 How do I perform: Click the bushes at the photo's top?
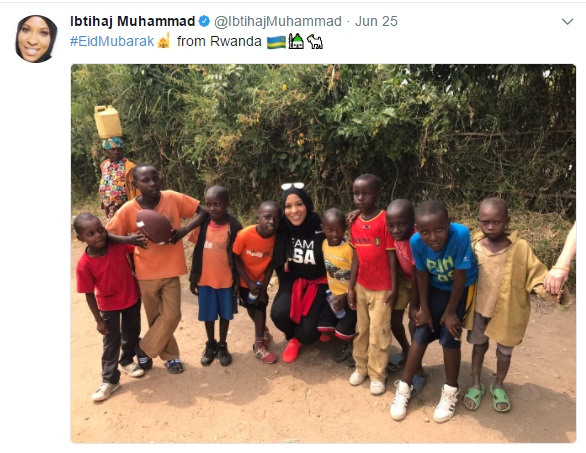[323, 123]
